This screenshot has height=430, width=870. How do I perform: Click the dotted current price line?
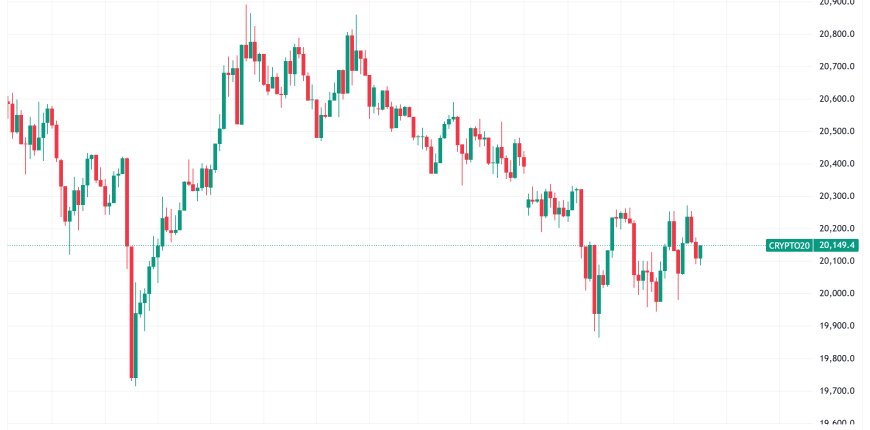[400, 245]
